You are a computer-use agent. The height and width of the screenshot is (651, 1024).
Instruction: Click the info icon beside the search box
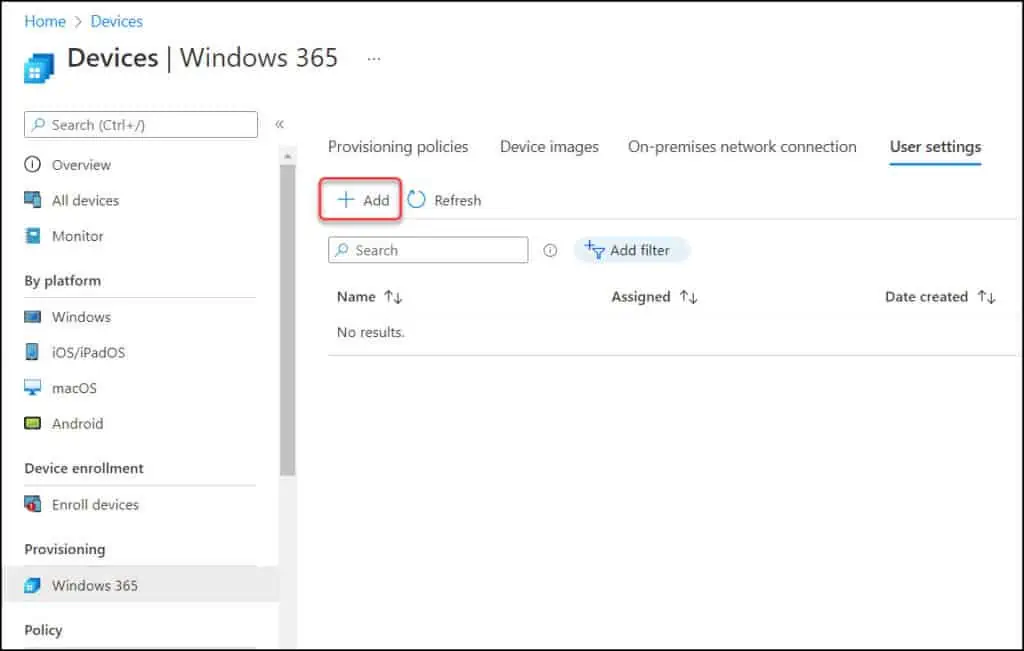click(551, 250)
